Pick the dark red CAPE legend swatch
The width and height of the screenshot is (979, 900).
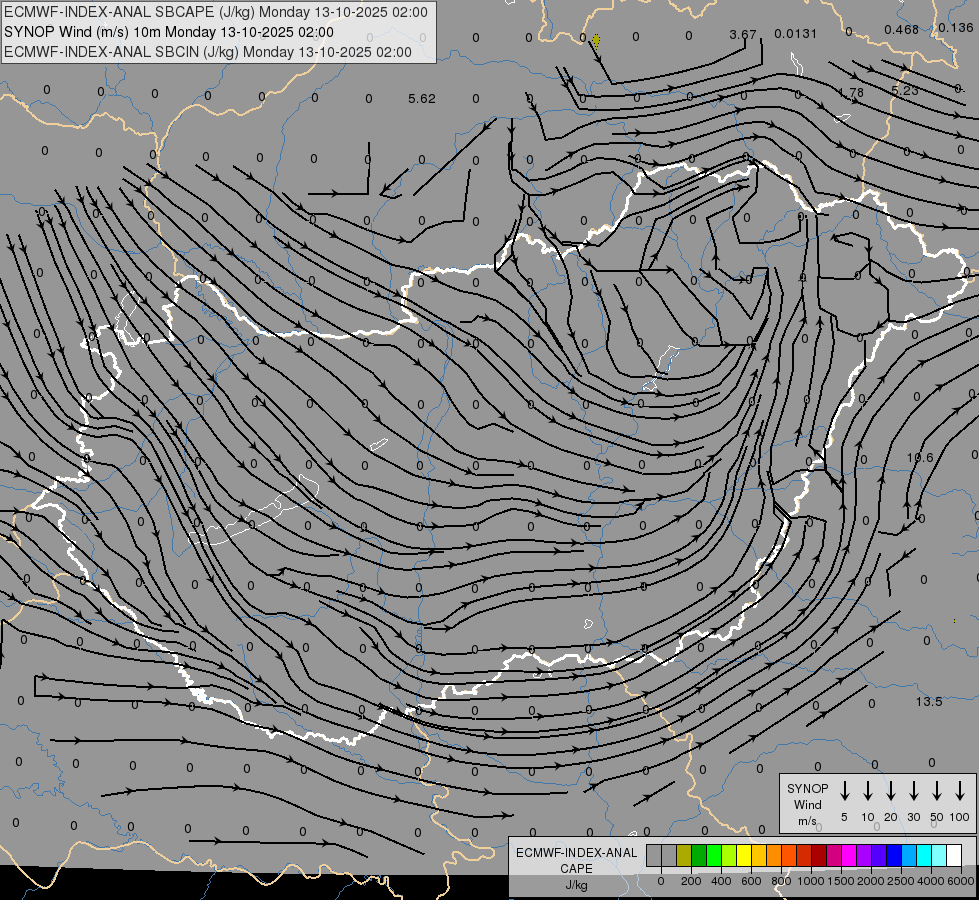[819, 855]
